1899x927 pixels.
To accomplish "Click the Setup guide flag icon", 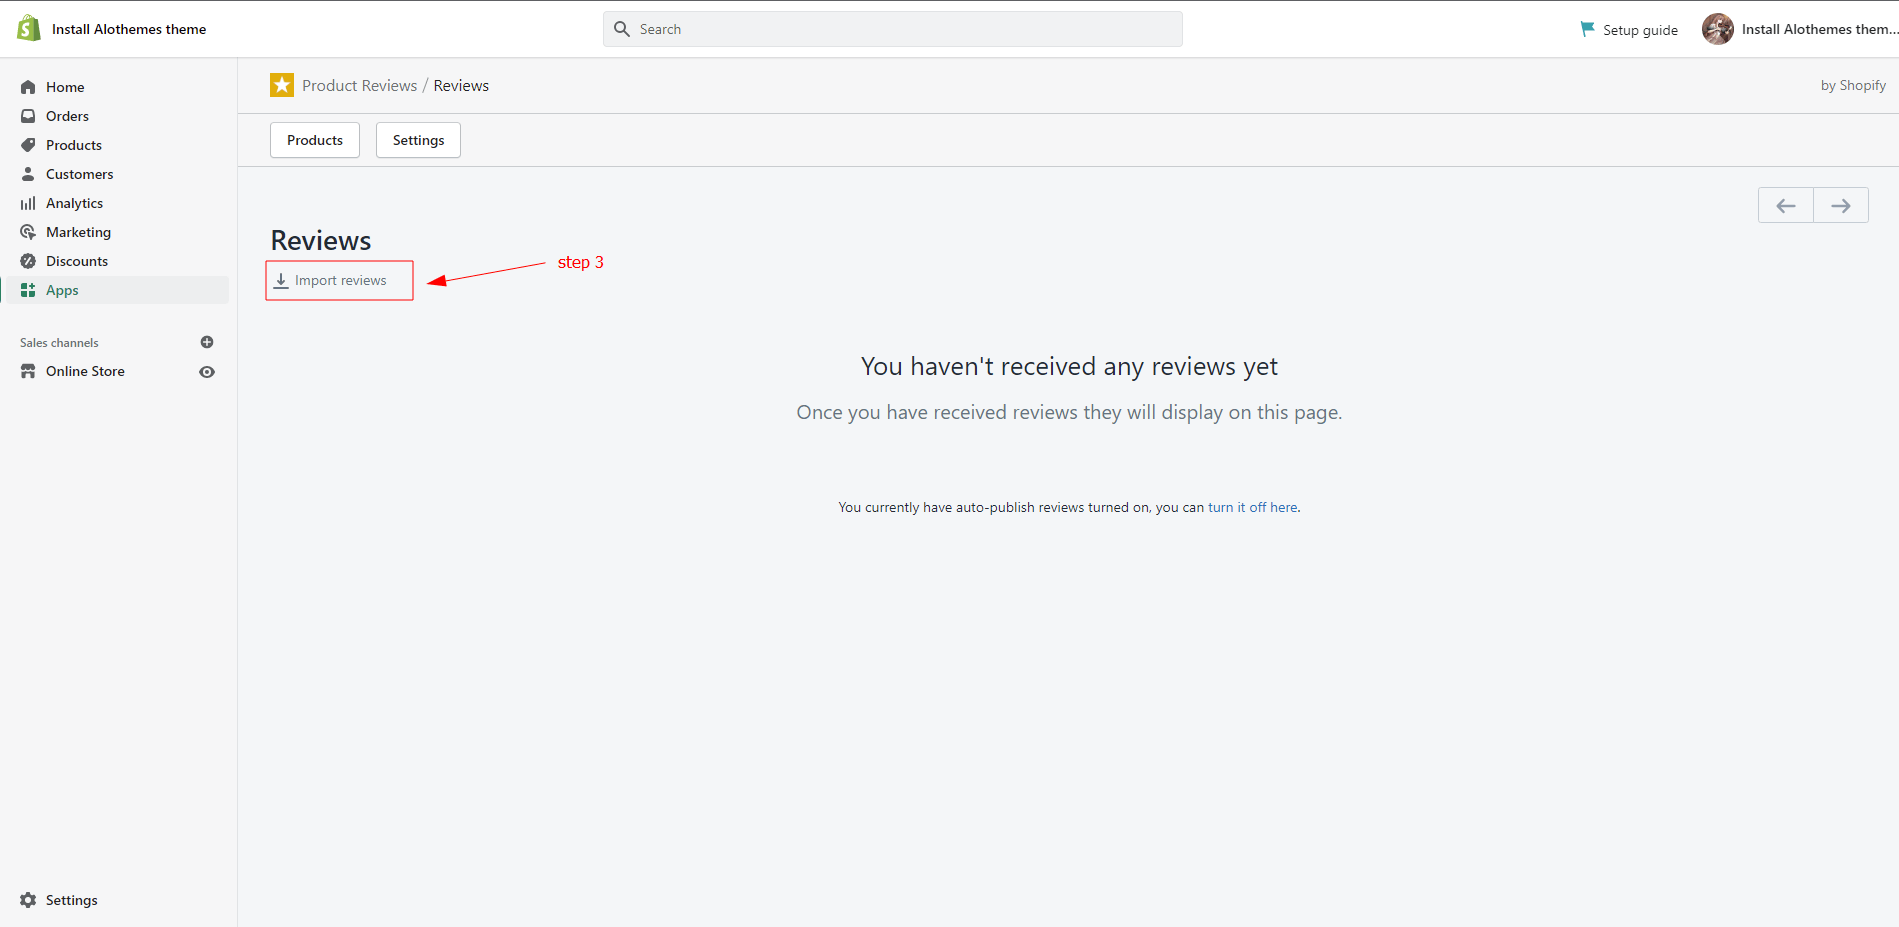I will click(1587, 29).
